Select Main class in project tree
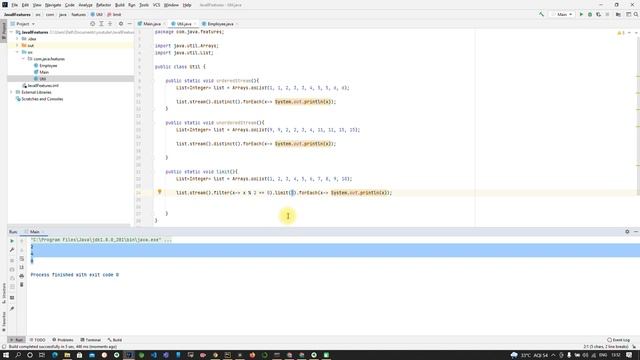 click(41, 72)
